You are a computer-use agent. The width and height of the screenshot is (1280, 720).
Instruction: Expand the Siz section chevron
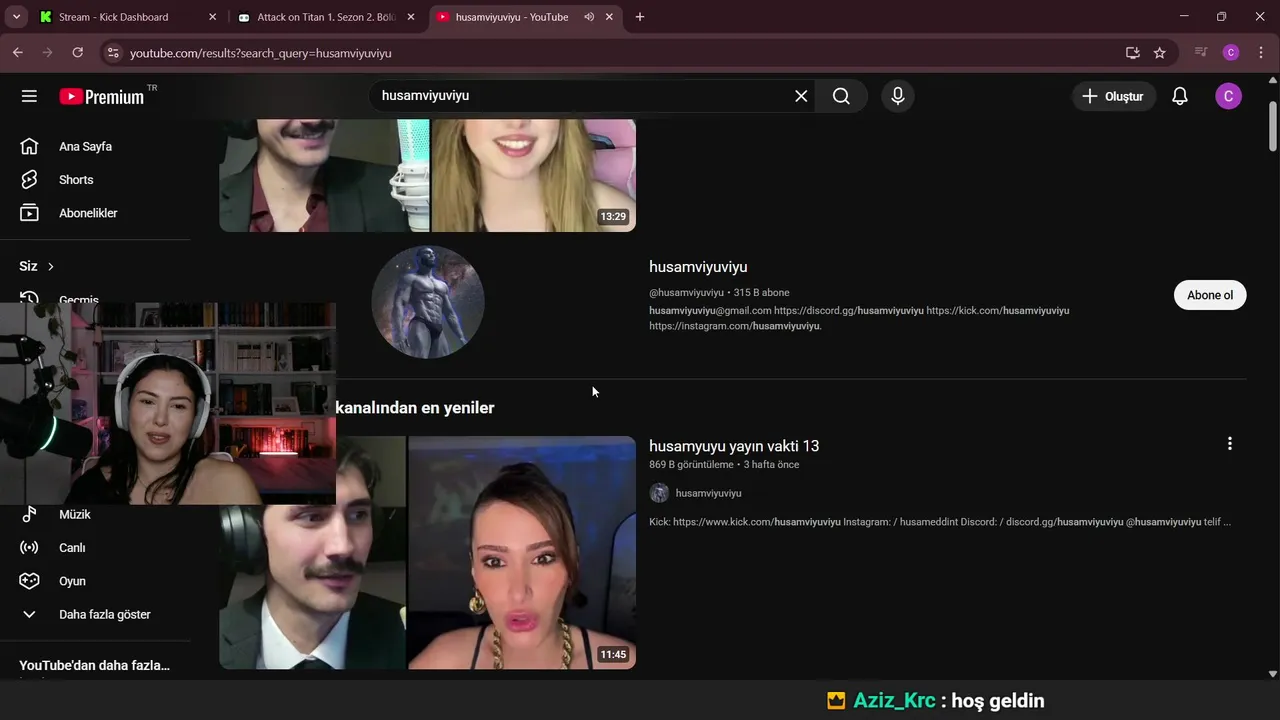click(x=50, y=266)
